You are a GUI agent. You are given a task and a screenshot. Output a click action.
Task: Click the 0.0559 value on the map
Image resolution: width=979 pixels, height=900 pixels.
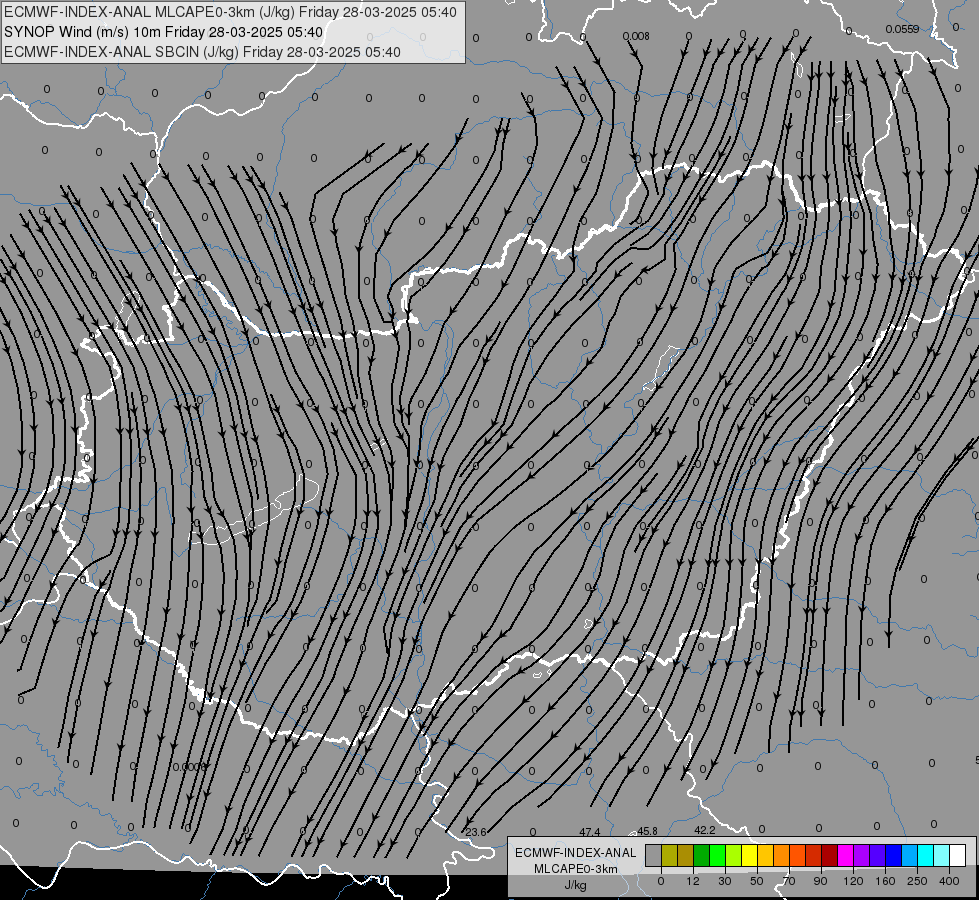(902, 29)
